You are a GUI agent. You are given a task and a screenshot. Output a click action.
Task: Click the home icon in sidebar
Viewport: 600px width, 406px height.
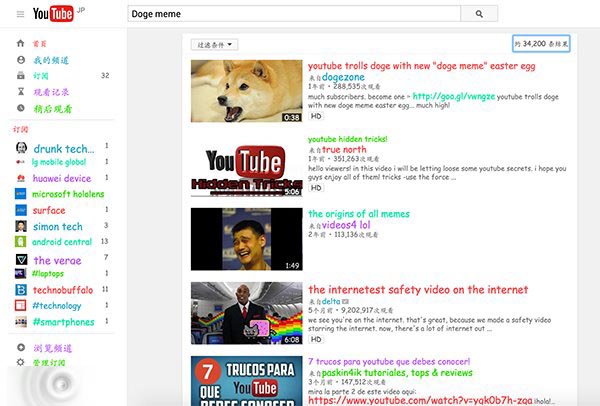[x=21, y=43]
